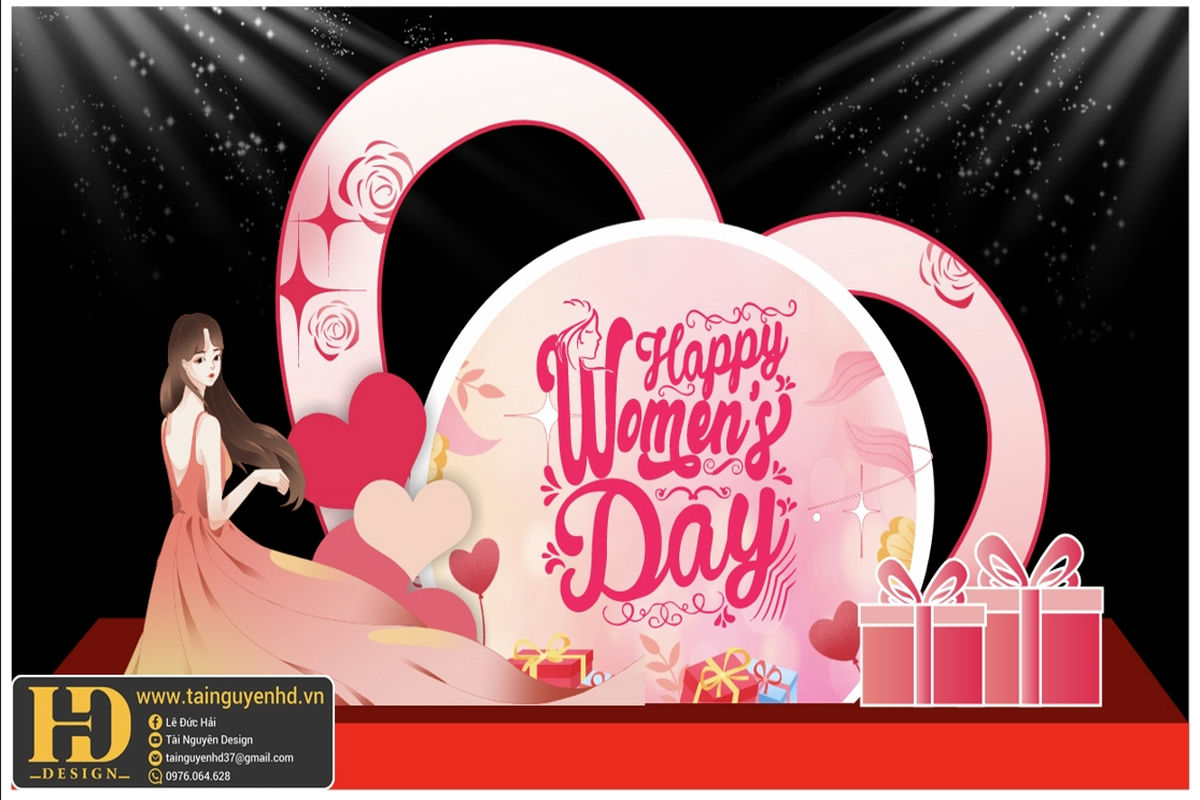Click the Lê Đức Hải Facebook name
Screen dimensions: 1200x800
tap(192, 722)
